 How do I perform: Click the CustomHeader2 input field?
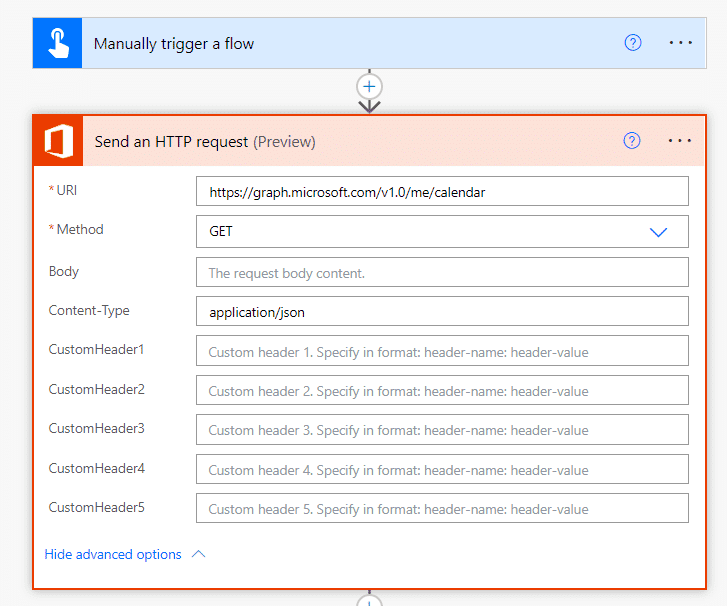point(442,390)
